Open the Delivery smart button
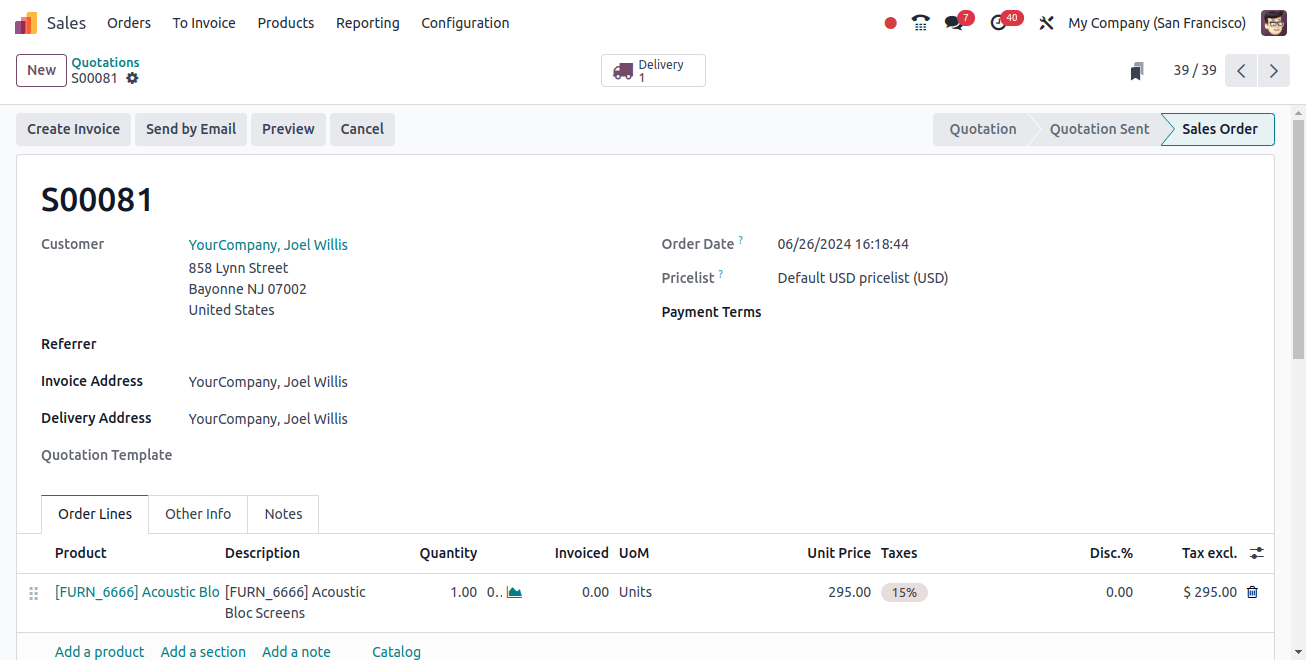Screen dimensions: 1306x660 (653, 71)
